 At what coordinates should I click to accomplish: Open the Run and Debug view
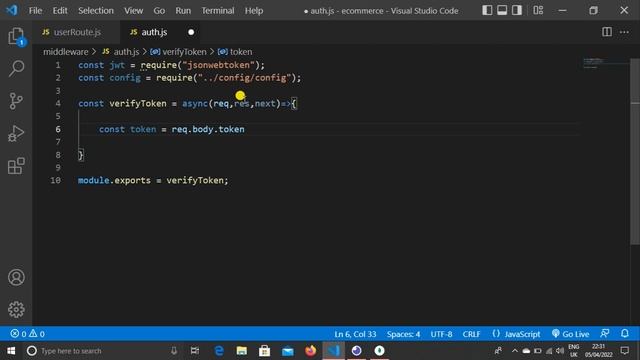(16, 133)
